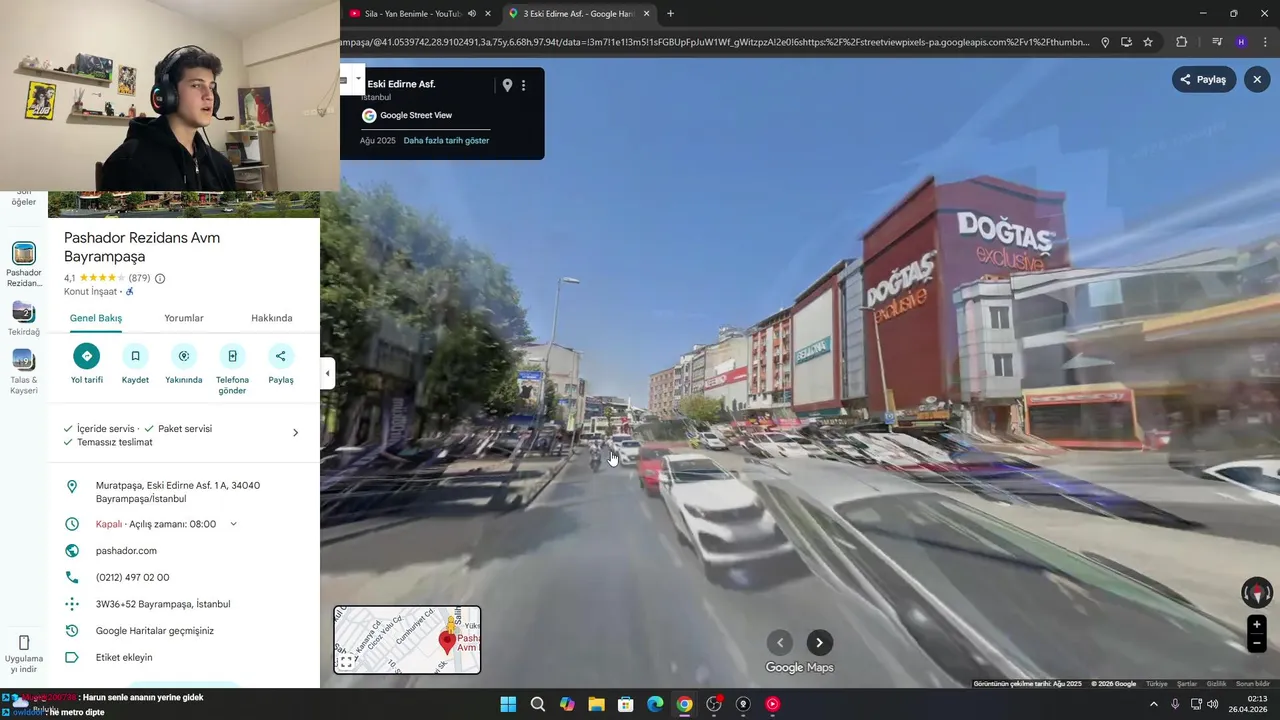The image size is (1280, 720).
Task: Switch to Hakkında tab
Action: (x=272, y=318)
